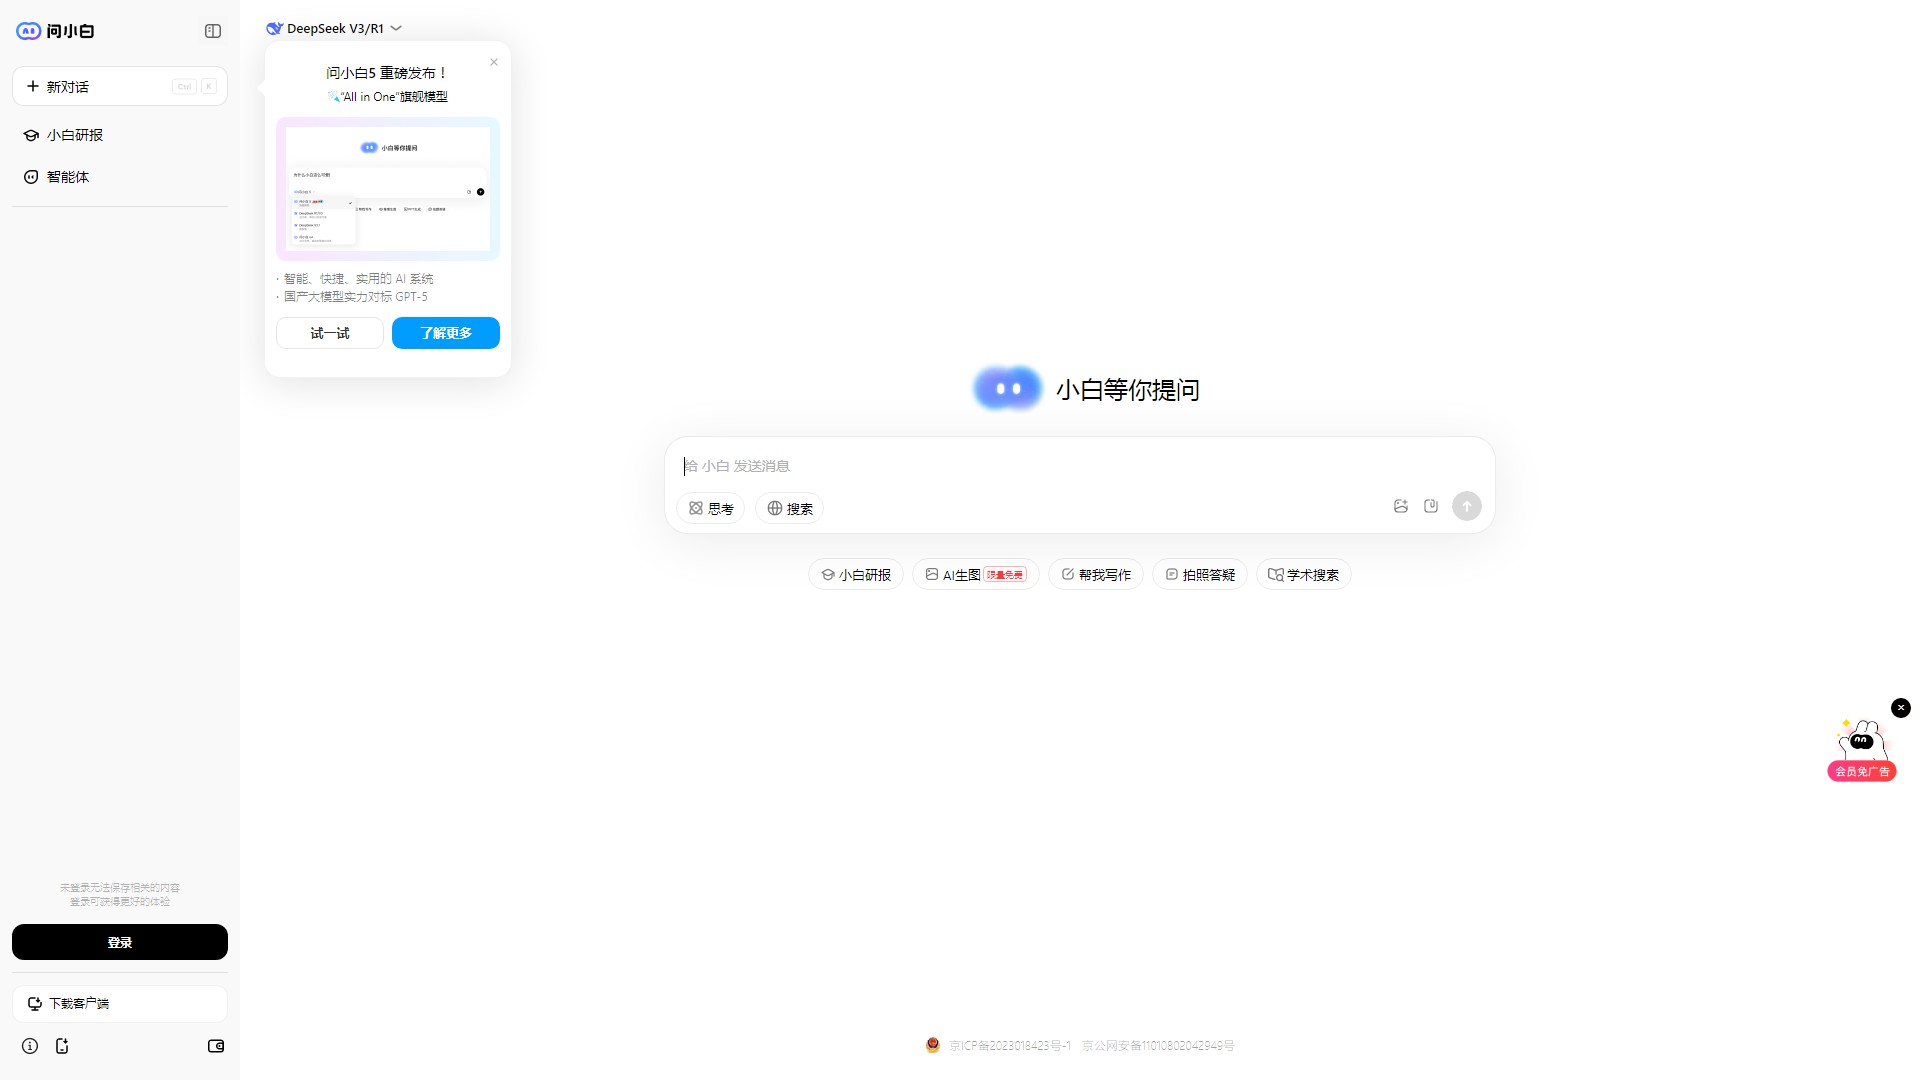Open the DeepSeek V3/R1 model dropdown

pos(334,28)
